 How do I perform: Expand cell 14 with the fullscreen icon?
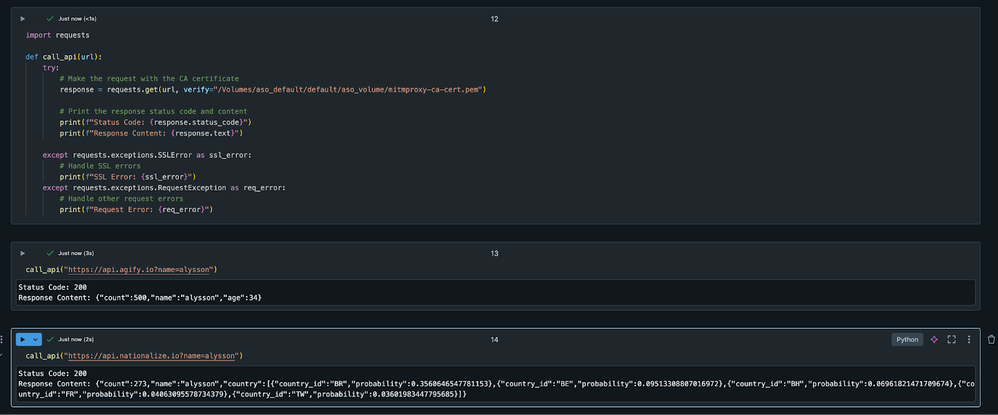click(951, 339)
